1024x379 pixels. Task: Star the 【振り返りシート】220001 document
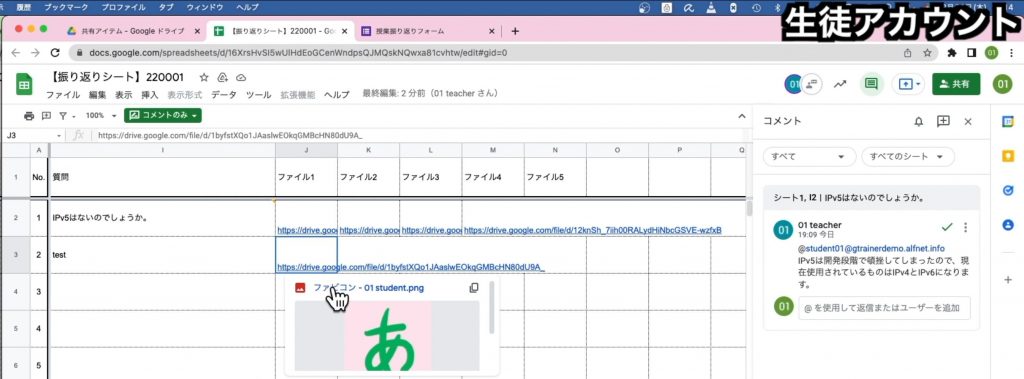pos(204,77)
